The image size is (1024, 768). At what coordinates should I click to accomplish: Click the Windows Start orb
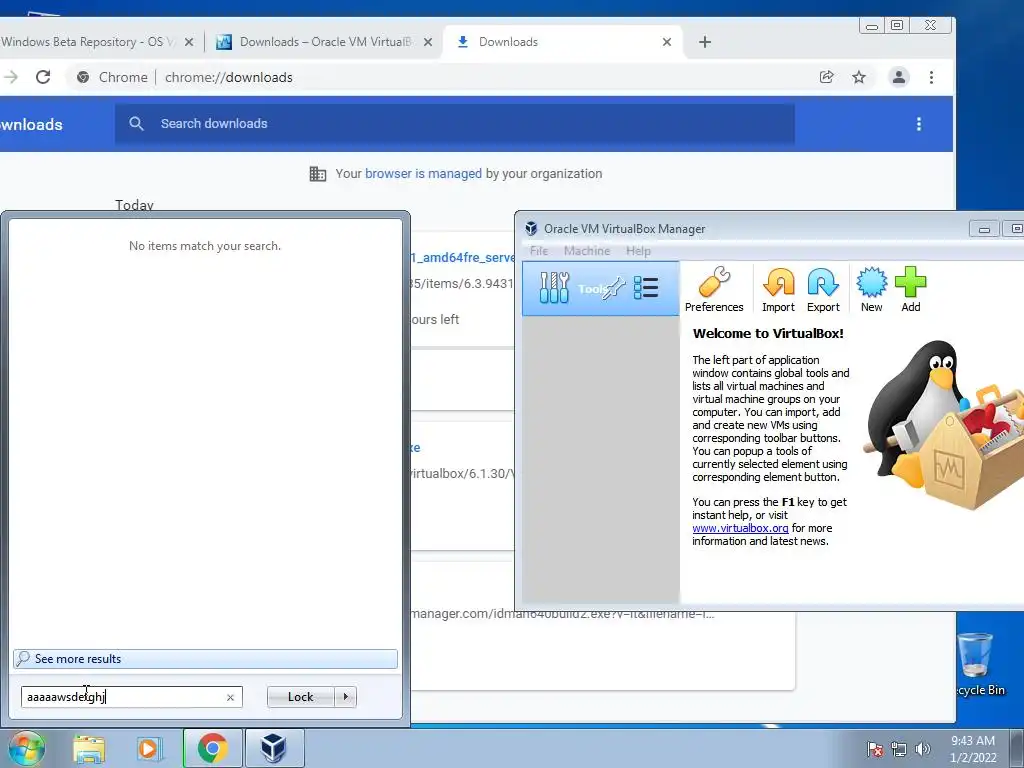coord(26,748)
